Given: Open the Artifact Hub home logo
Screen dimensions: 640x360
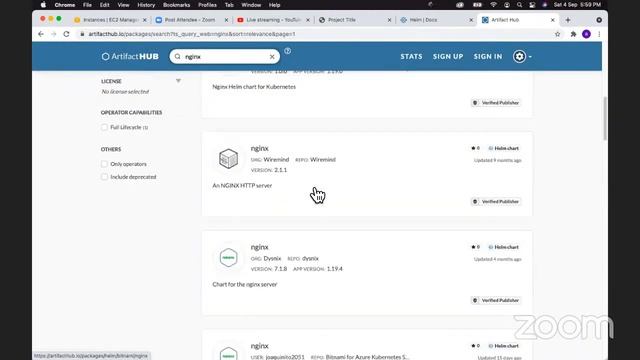Looking at the screenshot, I should click(x=130, y=56).
